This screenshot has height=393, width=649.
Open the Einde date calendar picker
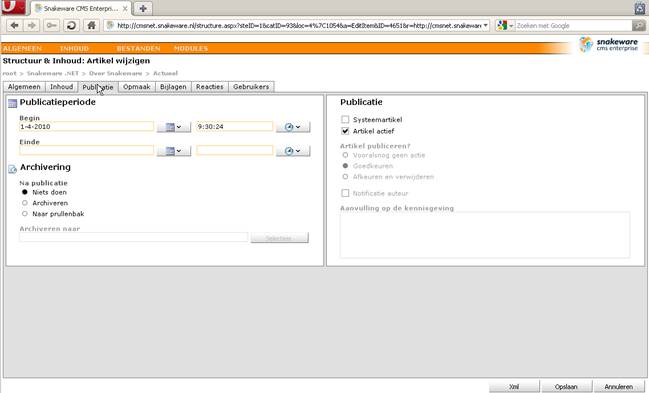173,151
